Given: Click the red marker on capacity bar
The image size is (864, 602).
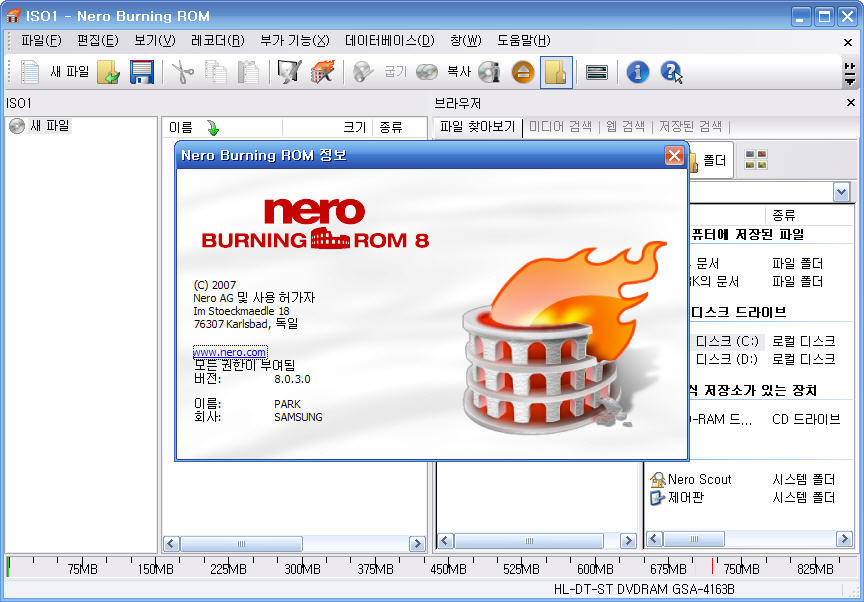Looking at the screenshot, I should (712, 566).
